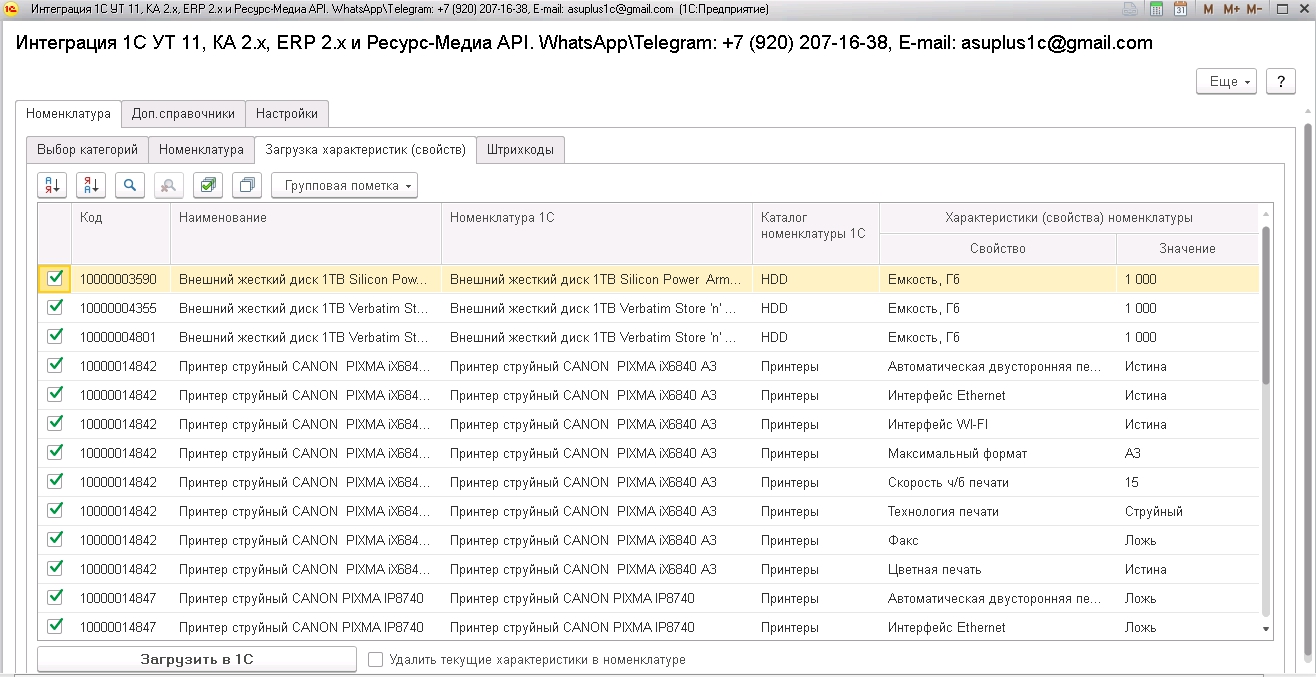
Task: Switch to the Настройки tab
Action: coord(286,114)
